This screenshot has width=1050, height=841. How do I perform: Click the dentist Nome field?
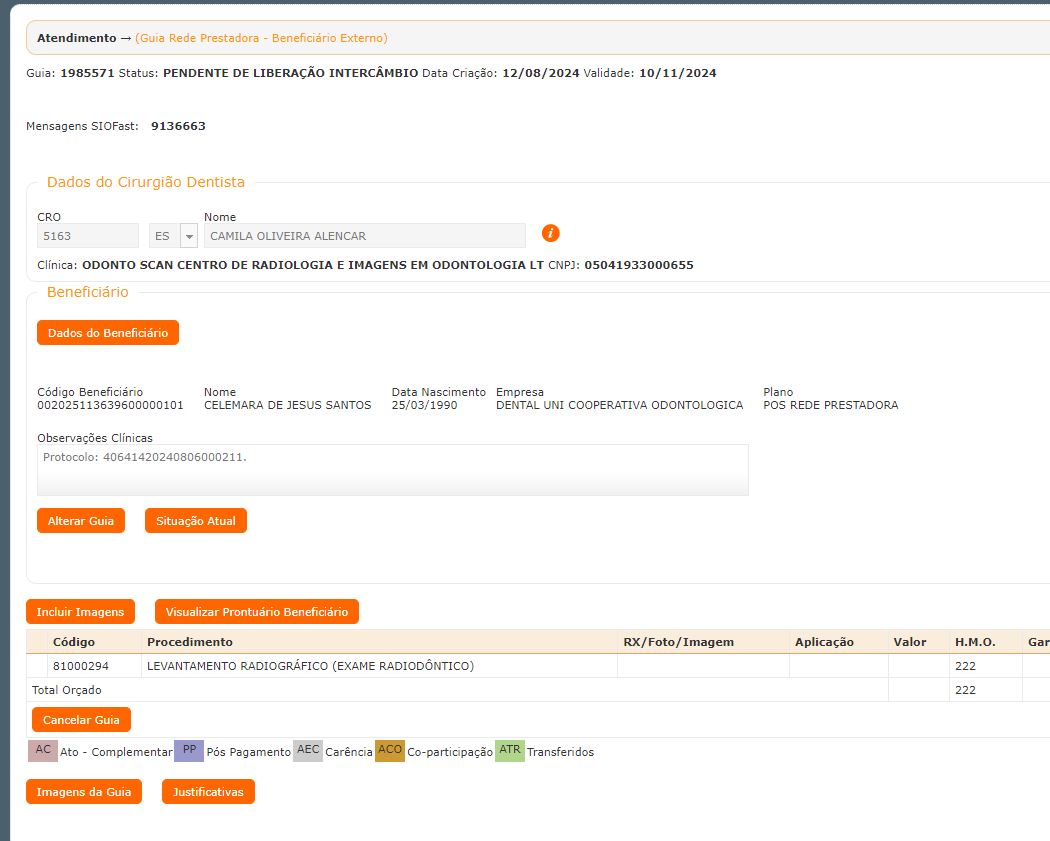[364, 236]
